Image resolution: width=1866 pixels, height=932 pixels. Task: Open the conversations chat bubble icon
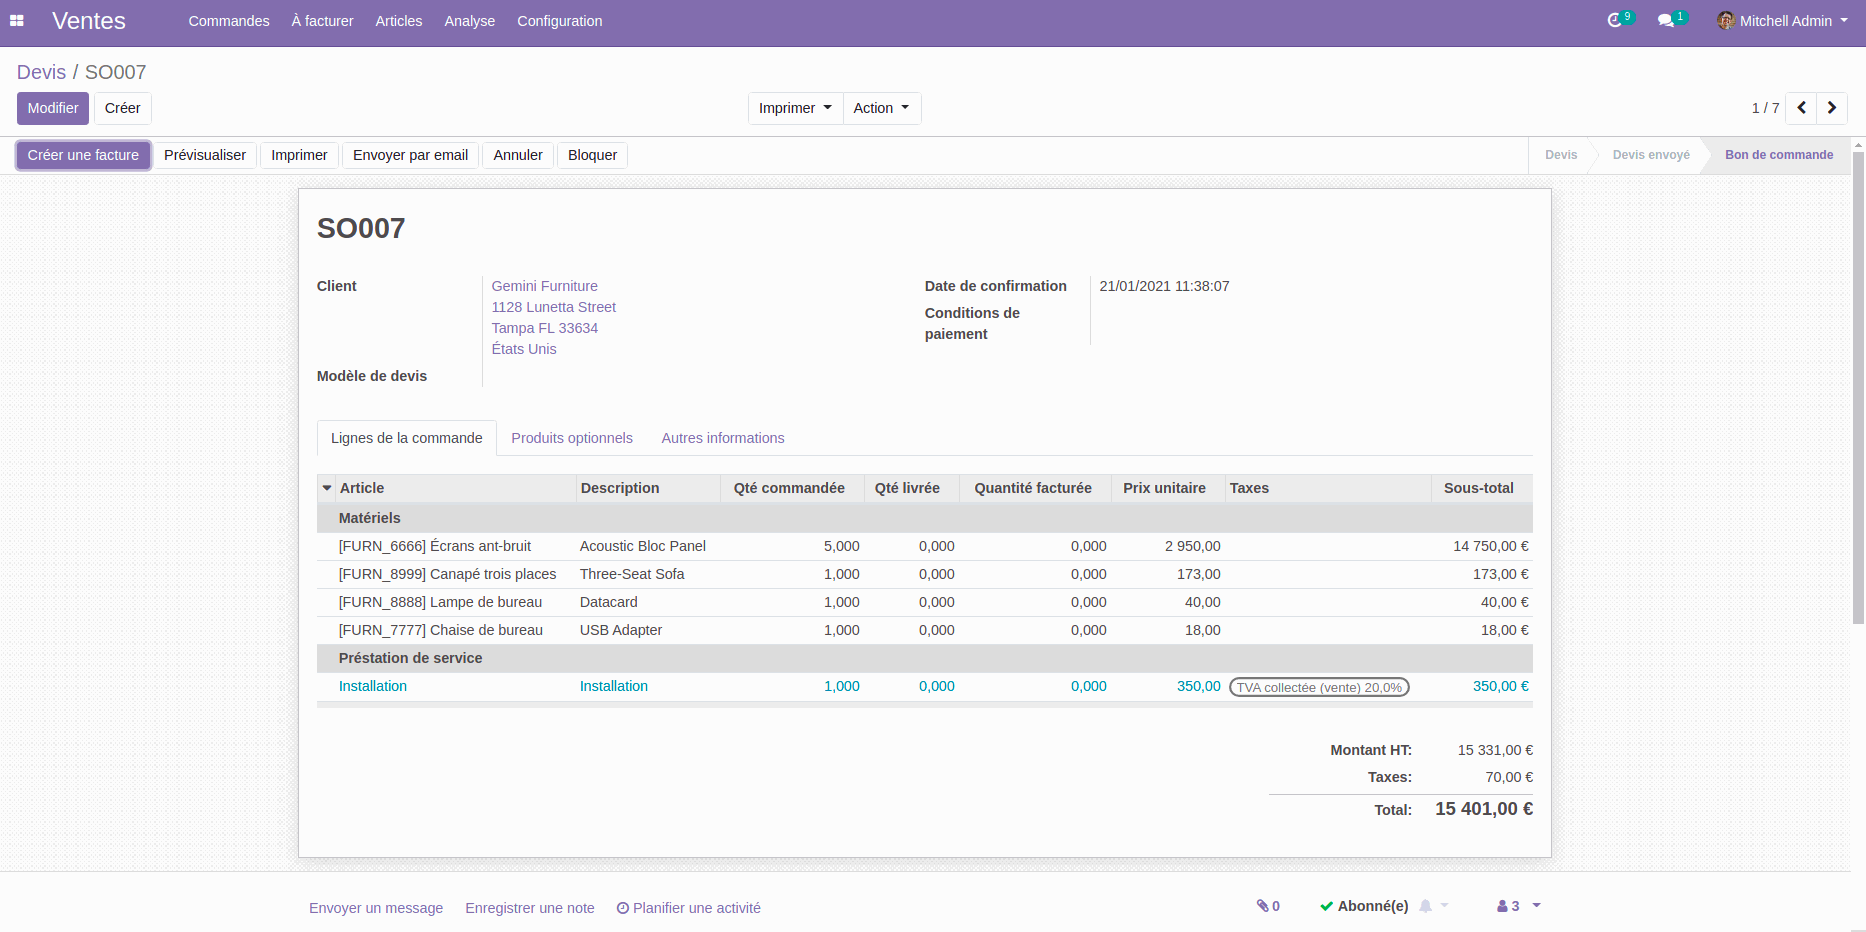coord(1665,21)
